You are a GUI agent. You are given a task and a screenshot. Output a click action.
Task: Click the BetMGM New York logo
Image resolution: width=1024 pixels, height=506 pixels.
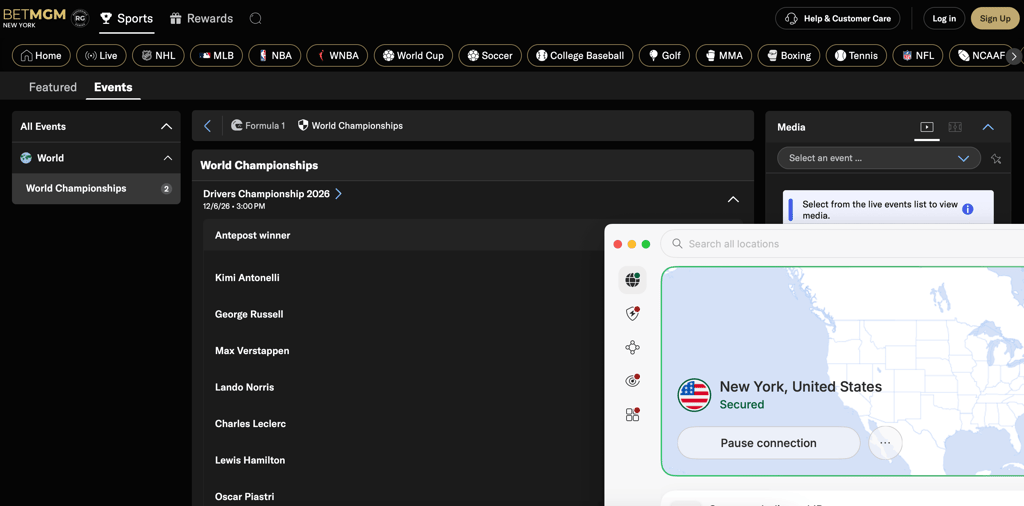tap(34, 18)
